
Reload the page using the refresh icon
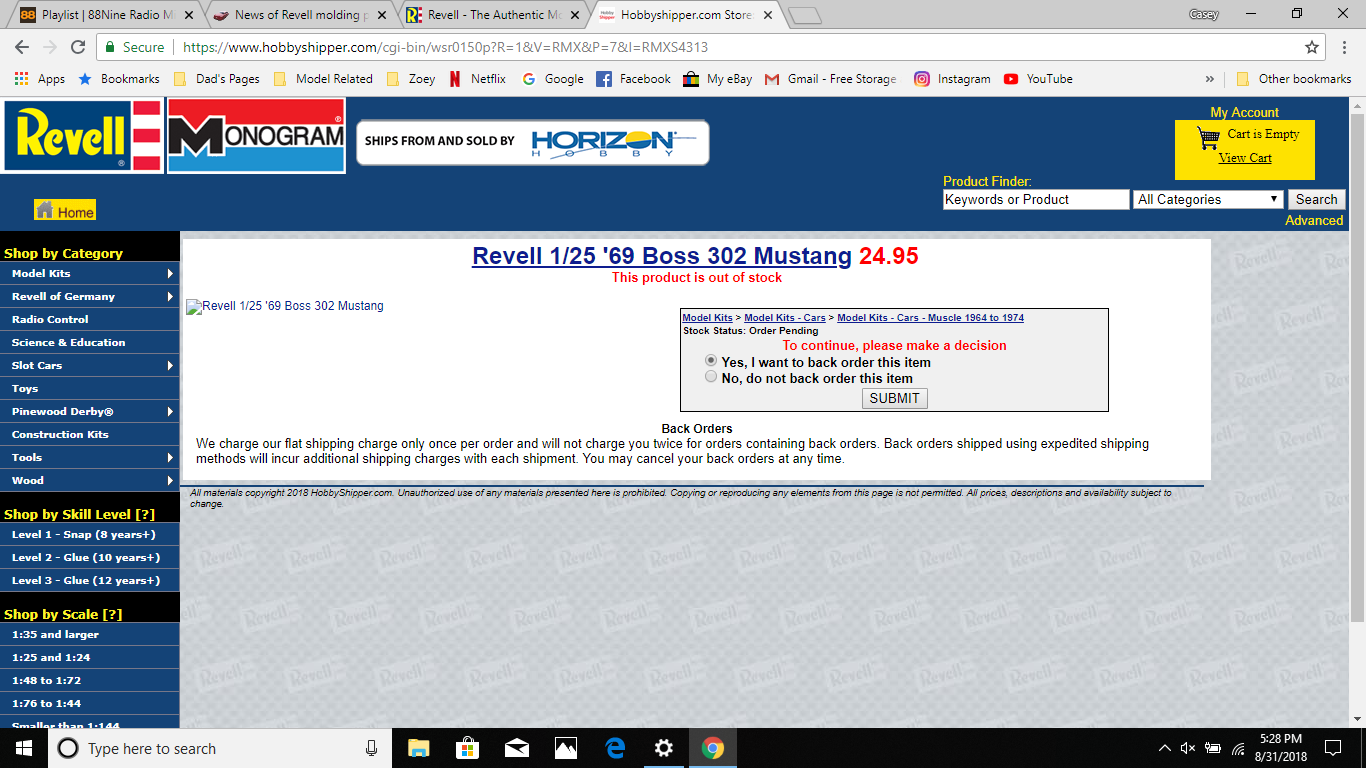[x=78, y=47]
